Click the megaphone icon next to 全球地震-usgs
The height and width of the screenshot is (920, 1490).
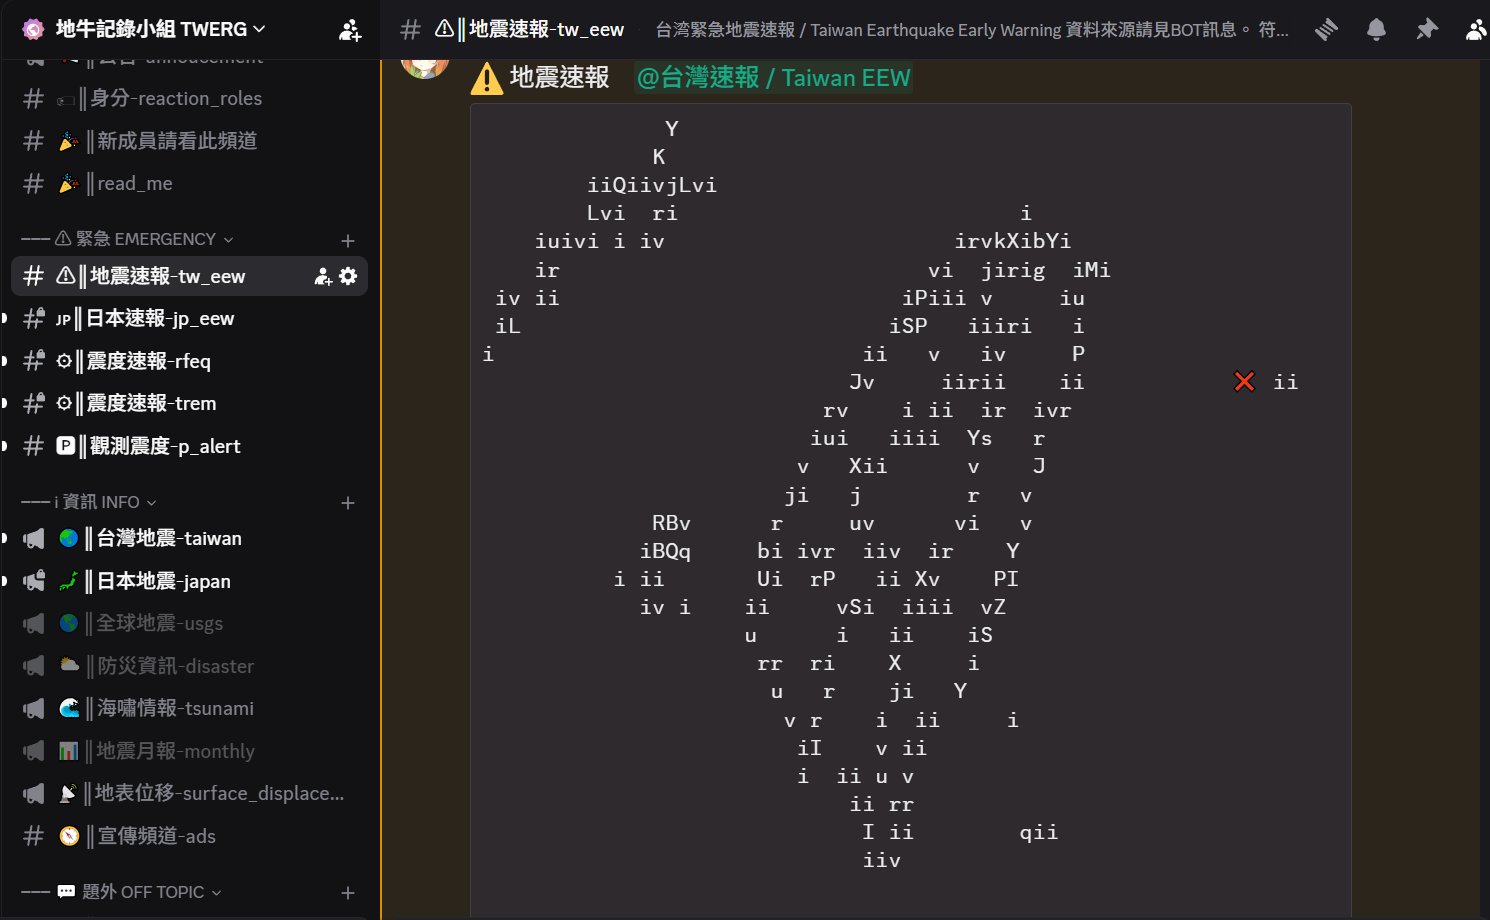pos(33,623)
